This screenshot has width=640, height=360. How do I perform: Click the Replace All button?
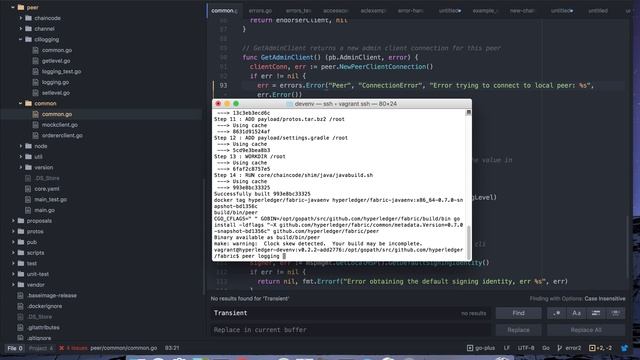(x=586, y=330)
